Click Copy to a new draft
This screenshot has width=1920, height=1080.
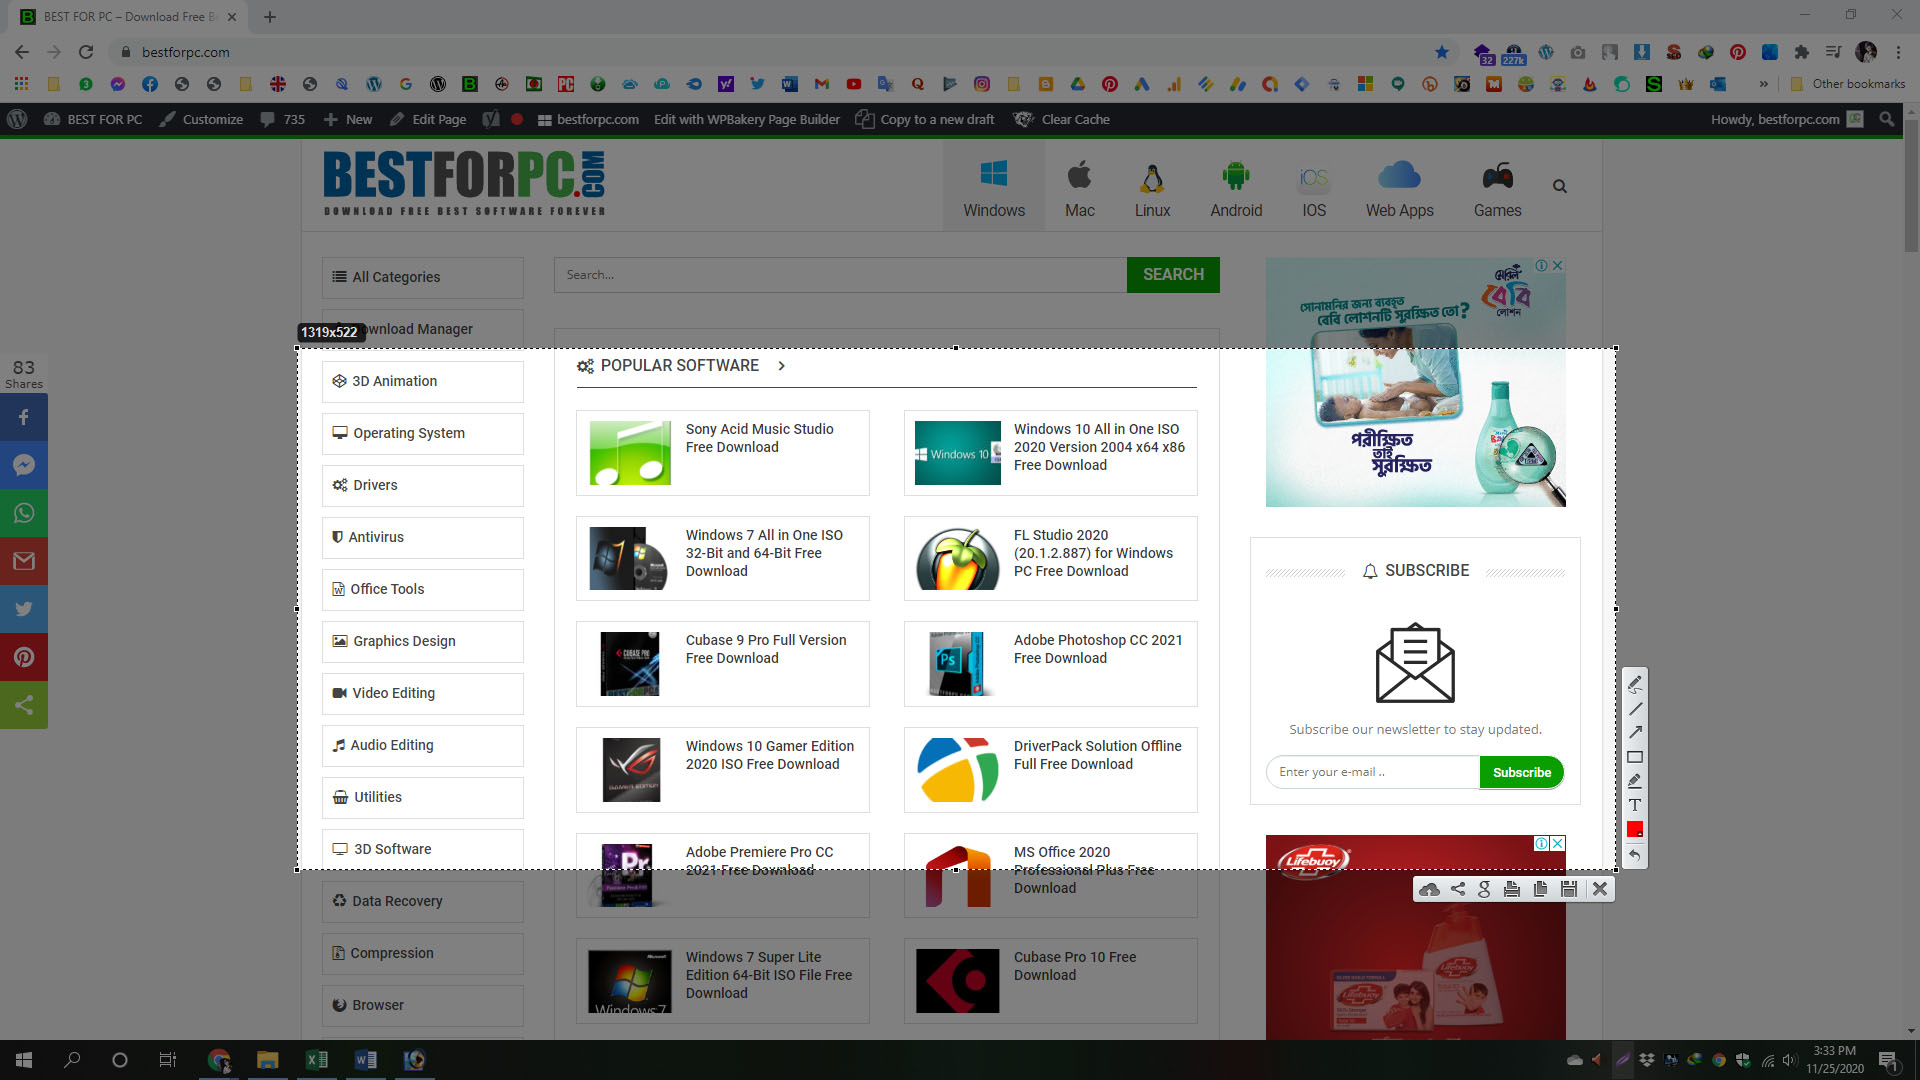(925, 119)
